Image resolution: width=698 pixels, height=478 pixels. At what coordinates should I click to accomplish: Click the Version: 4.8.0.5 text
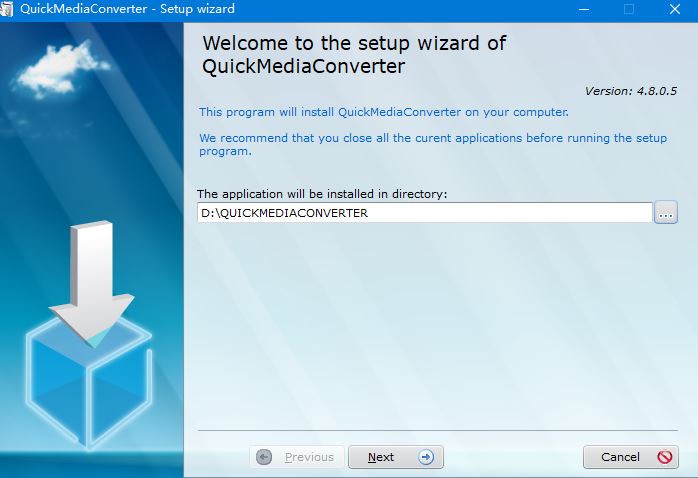631,91
